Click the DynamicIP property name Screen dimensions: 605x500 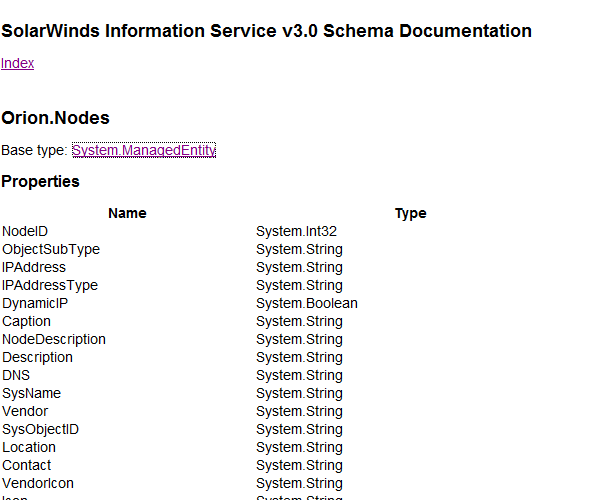35,303
